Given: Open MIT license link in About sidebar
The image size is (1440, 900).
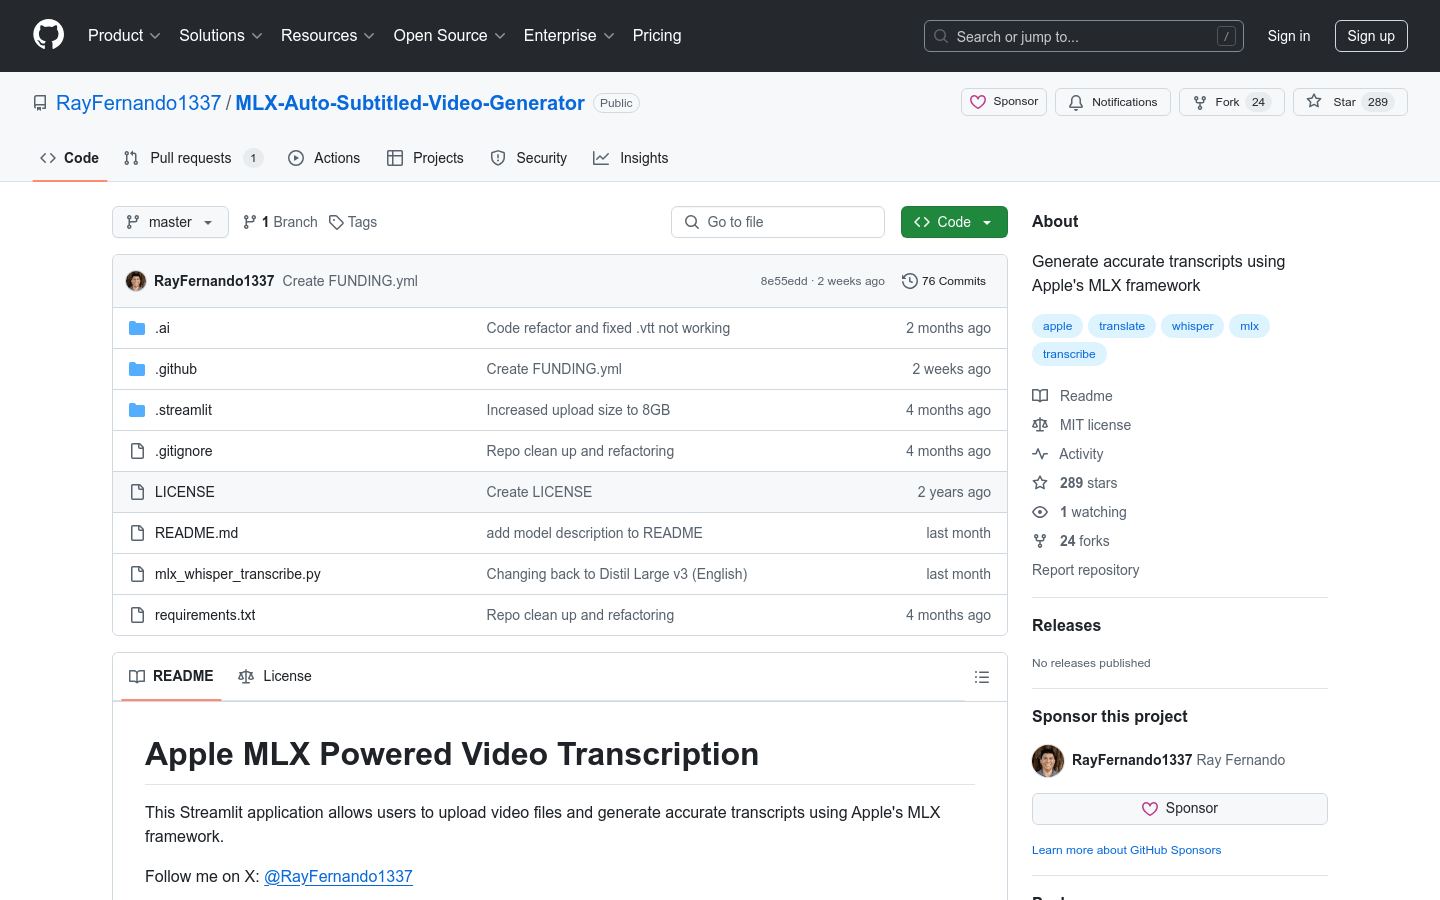Looking at the screenshot, I should click(x=1082, y=425).
